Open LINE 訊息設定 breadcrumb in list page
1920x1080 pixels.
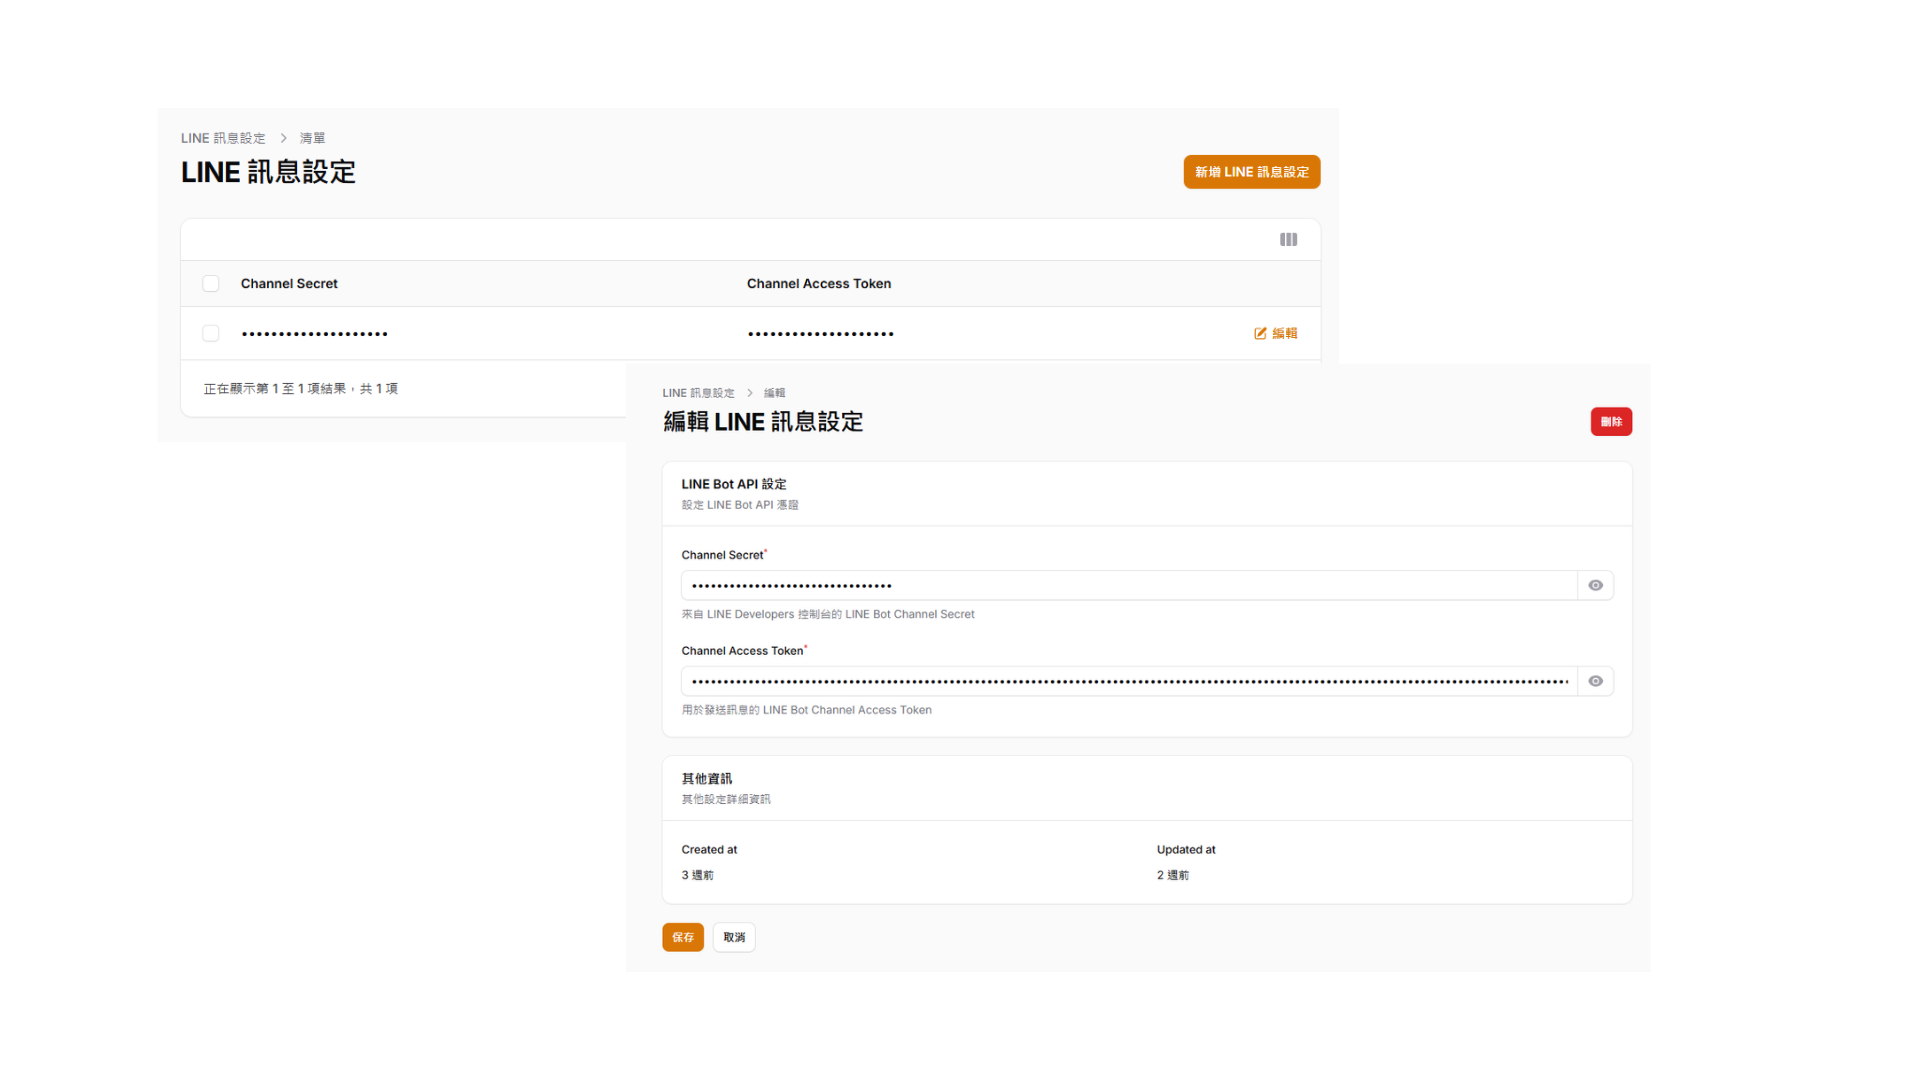point(223,139)
